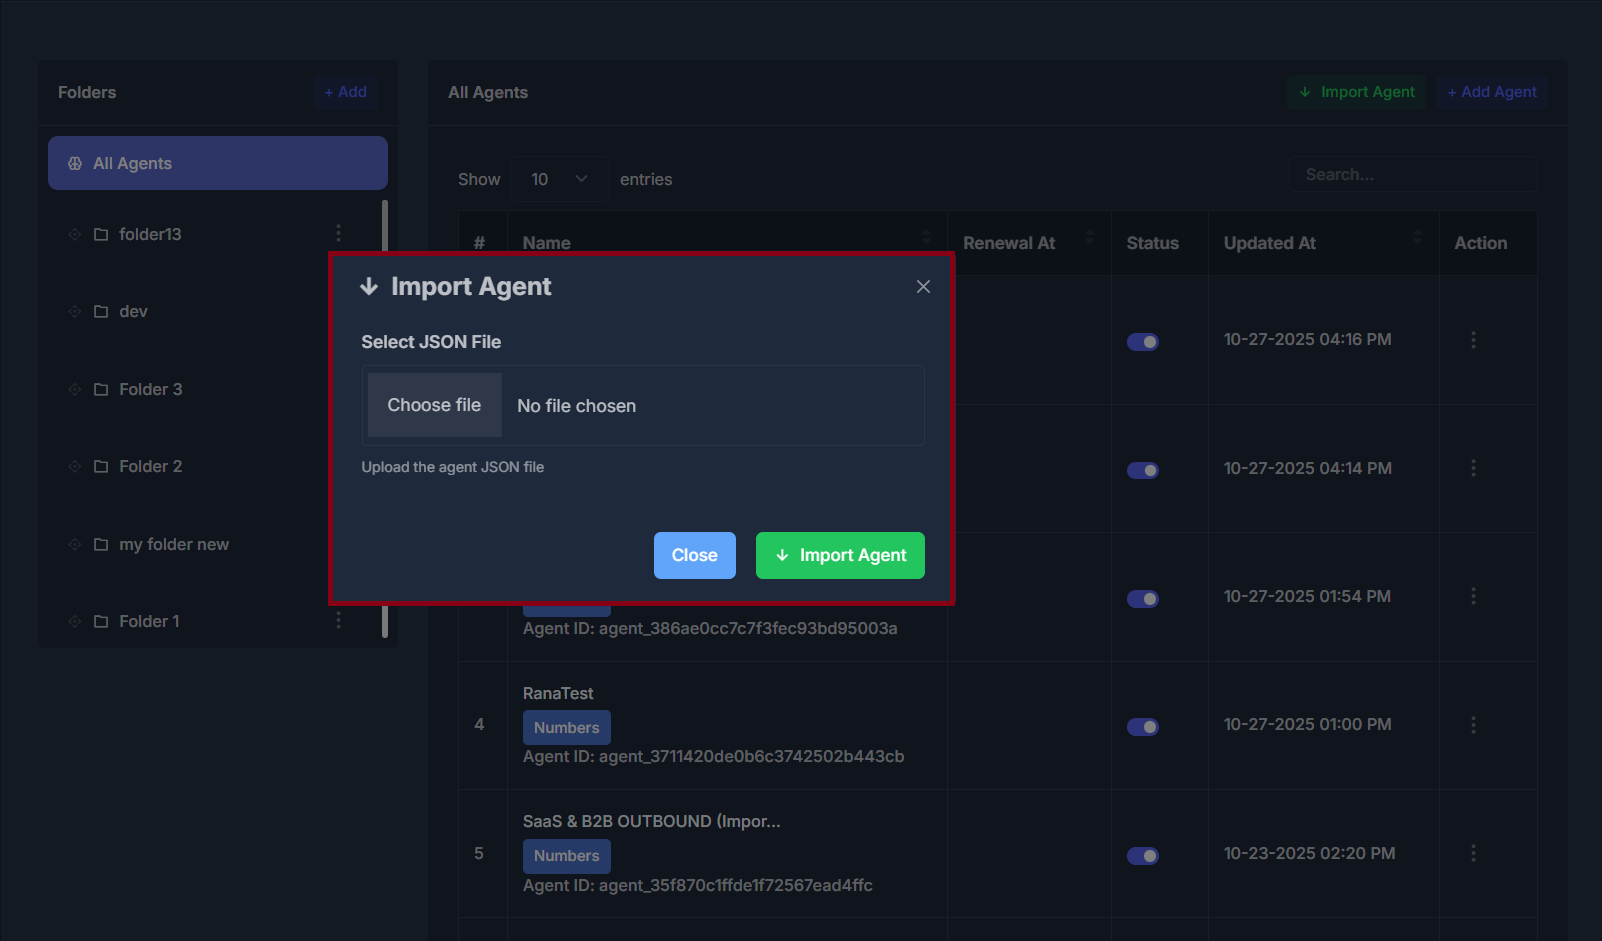Select Folder 3 in the Folders panel
The width and height of the screenshot is (1602, 941).
pos(150,389)
